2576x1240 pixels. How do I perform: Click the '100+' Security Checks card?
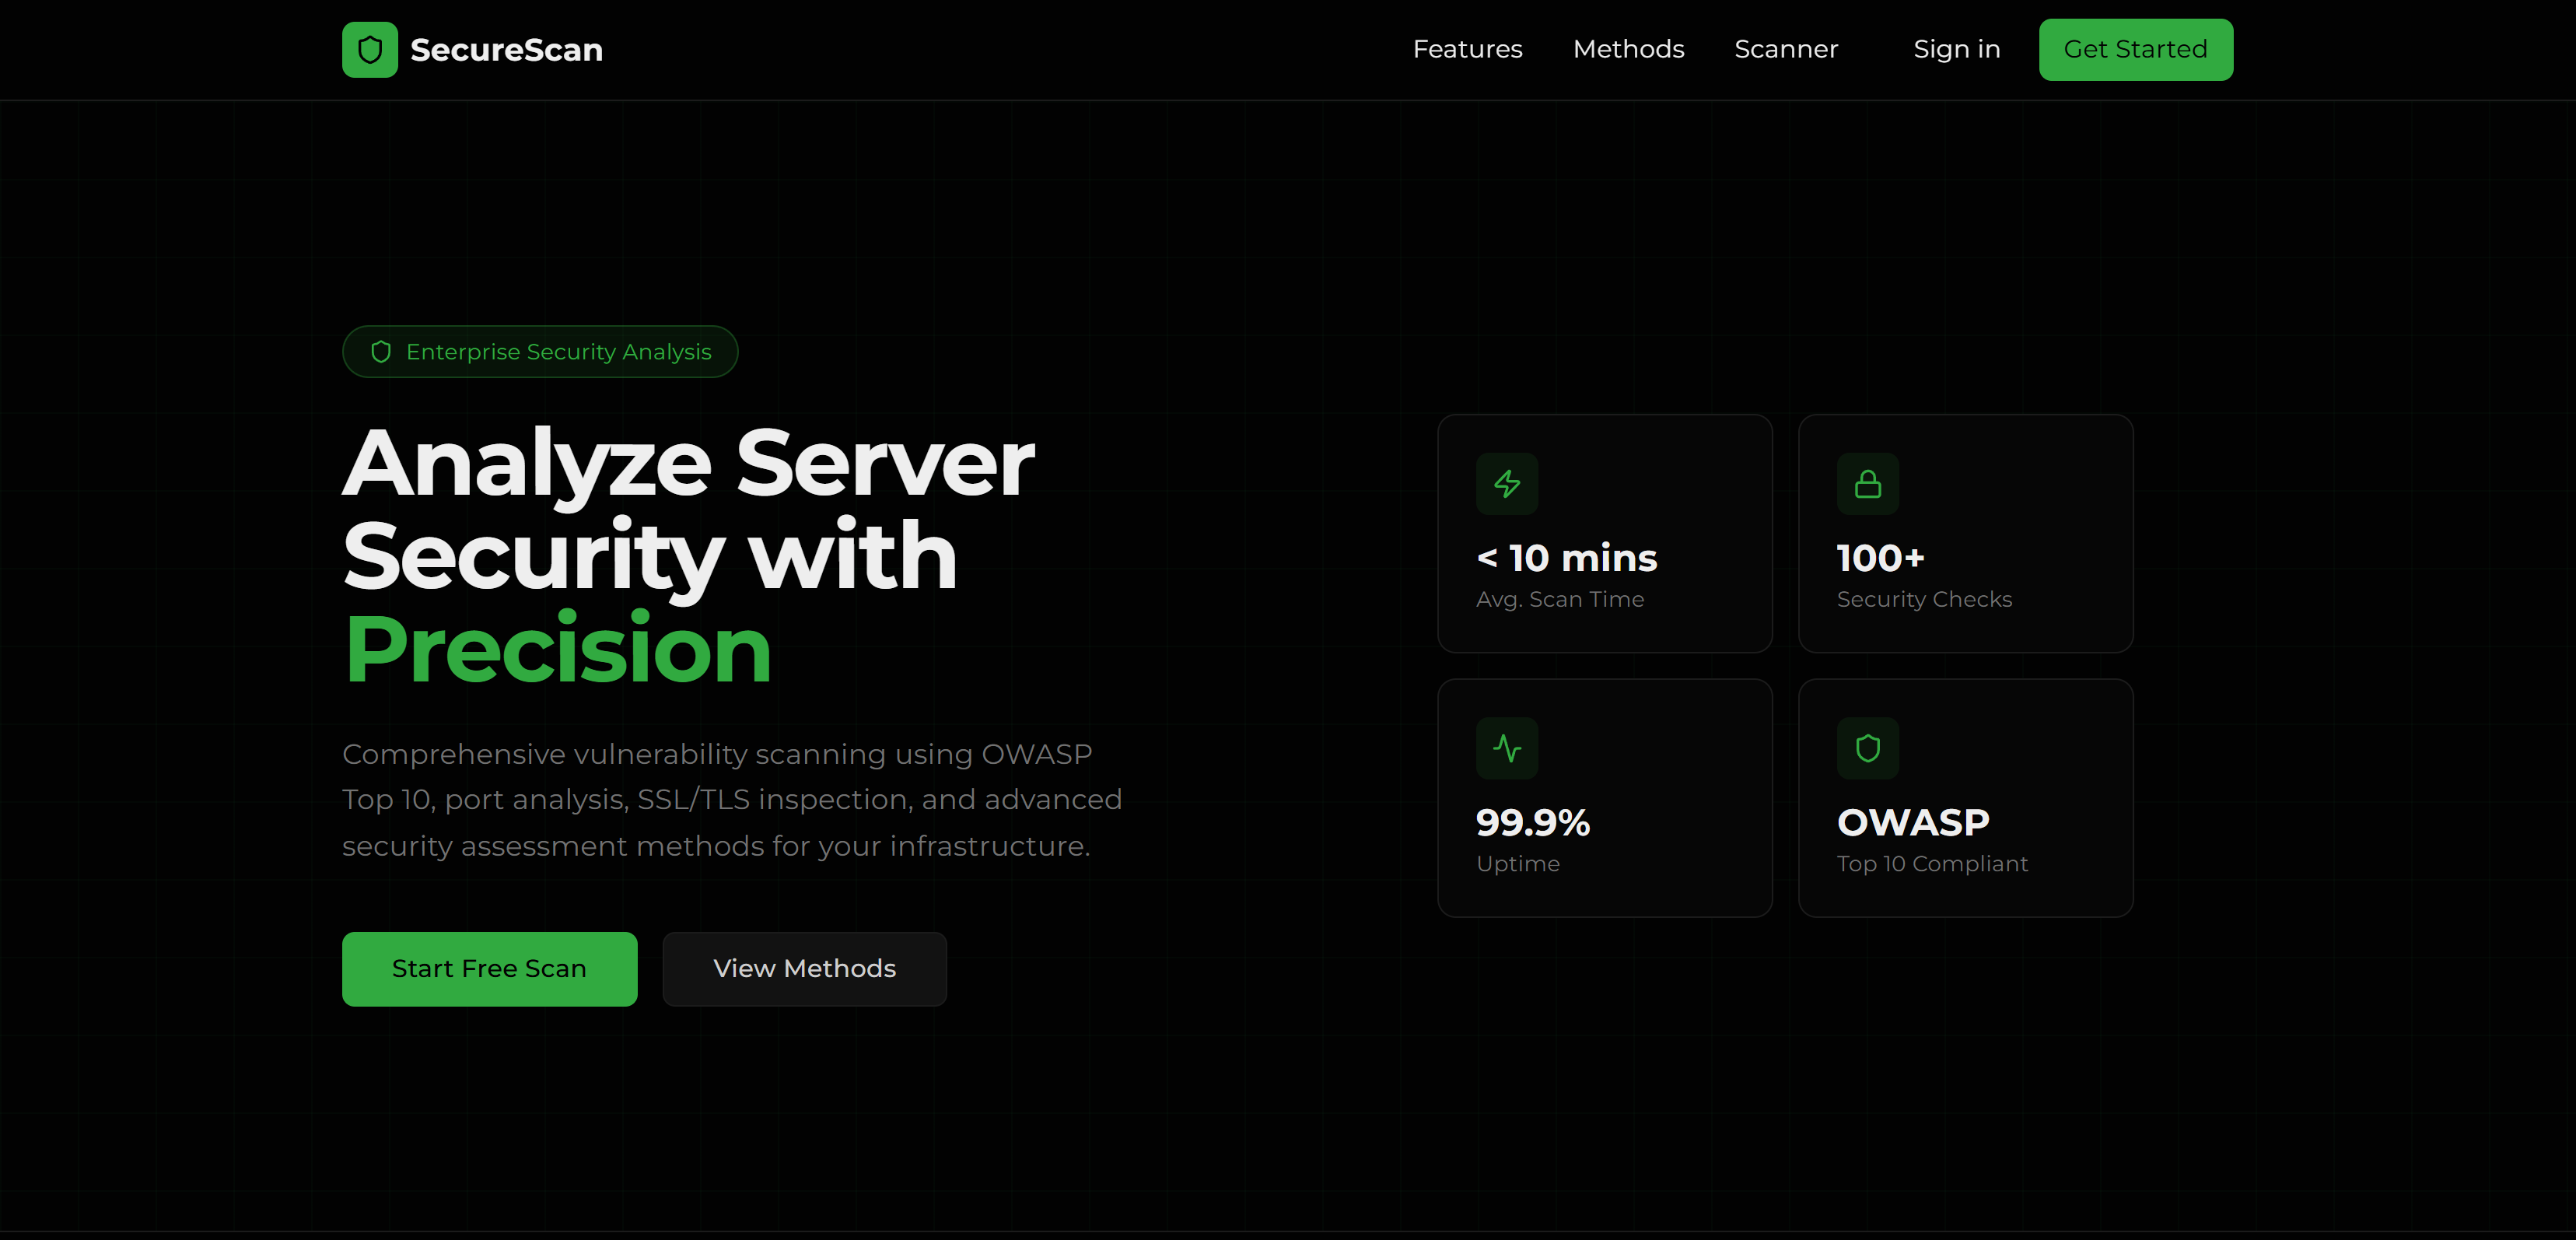[1965, 534]
